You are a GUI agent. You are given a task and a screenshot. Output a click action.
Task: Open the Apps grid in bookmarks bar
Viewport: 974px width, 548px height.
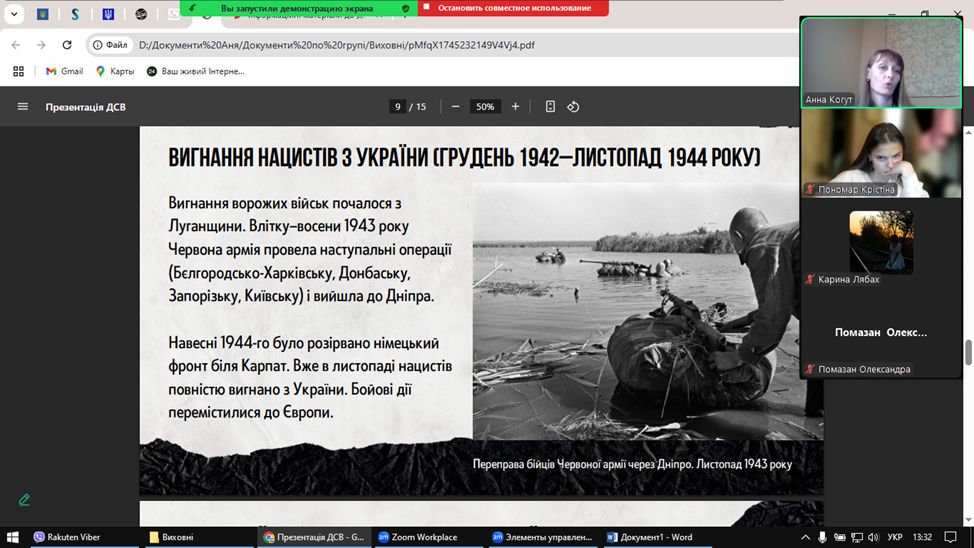tap(18, 71)
